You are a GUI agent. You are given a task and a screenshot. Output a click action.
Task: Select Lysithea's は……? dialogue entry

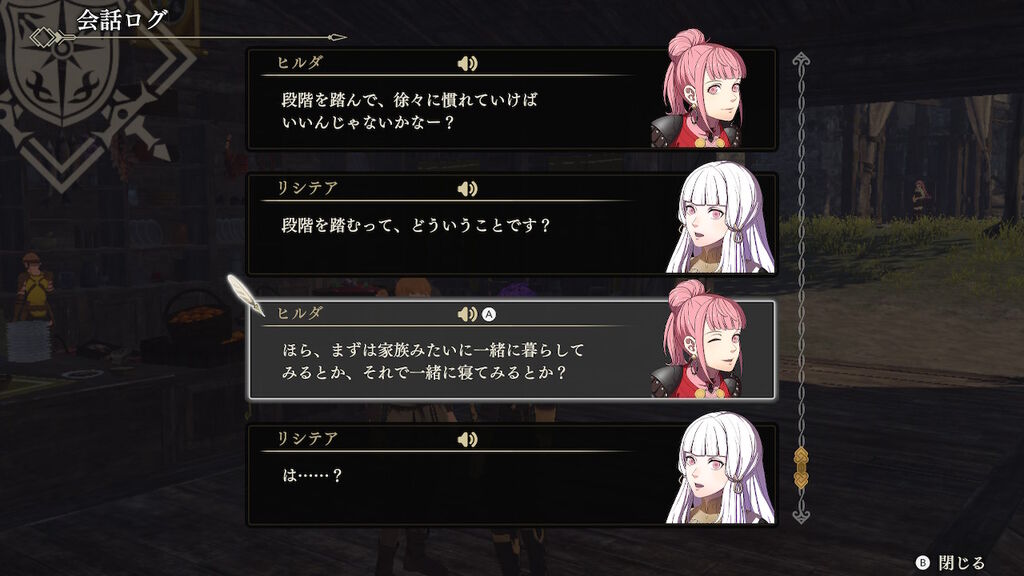click(x=511, y=475)
